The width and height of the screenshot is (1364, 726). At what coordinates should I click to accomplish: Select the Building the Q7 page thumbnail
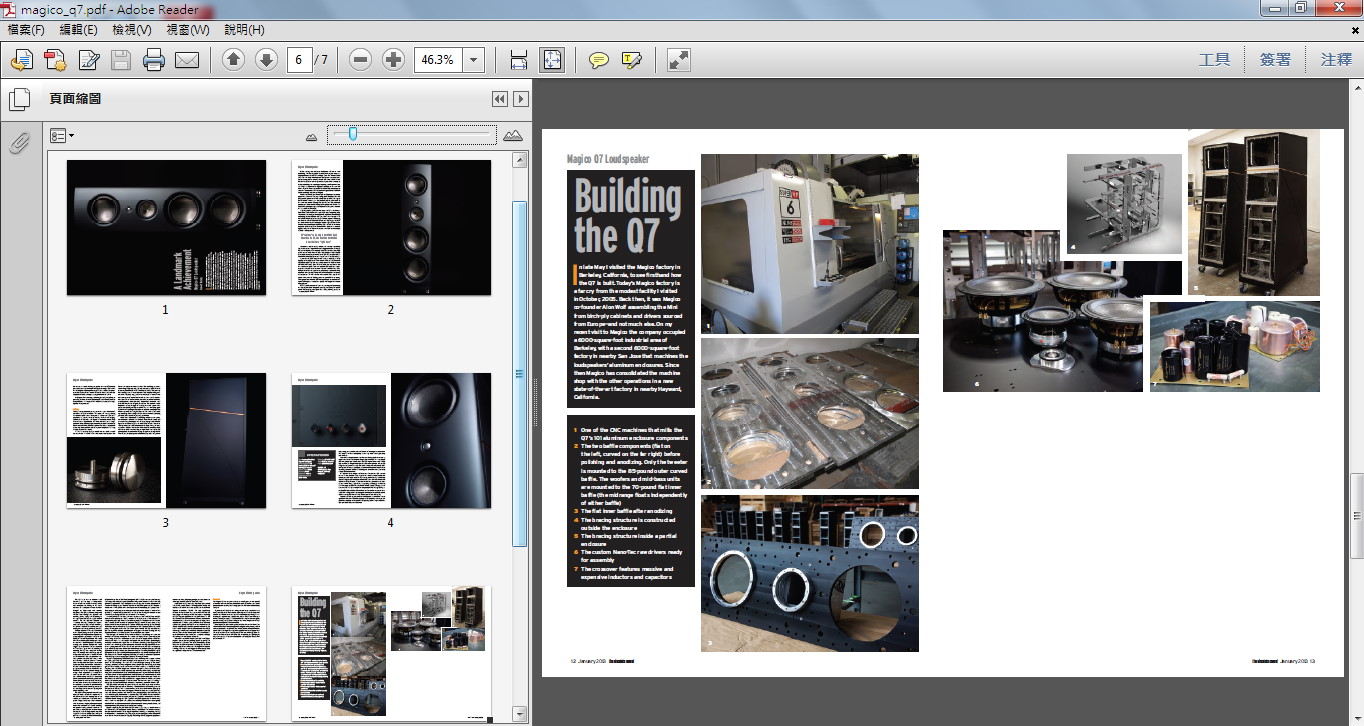click(x=391, y=653)
